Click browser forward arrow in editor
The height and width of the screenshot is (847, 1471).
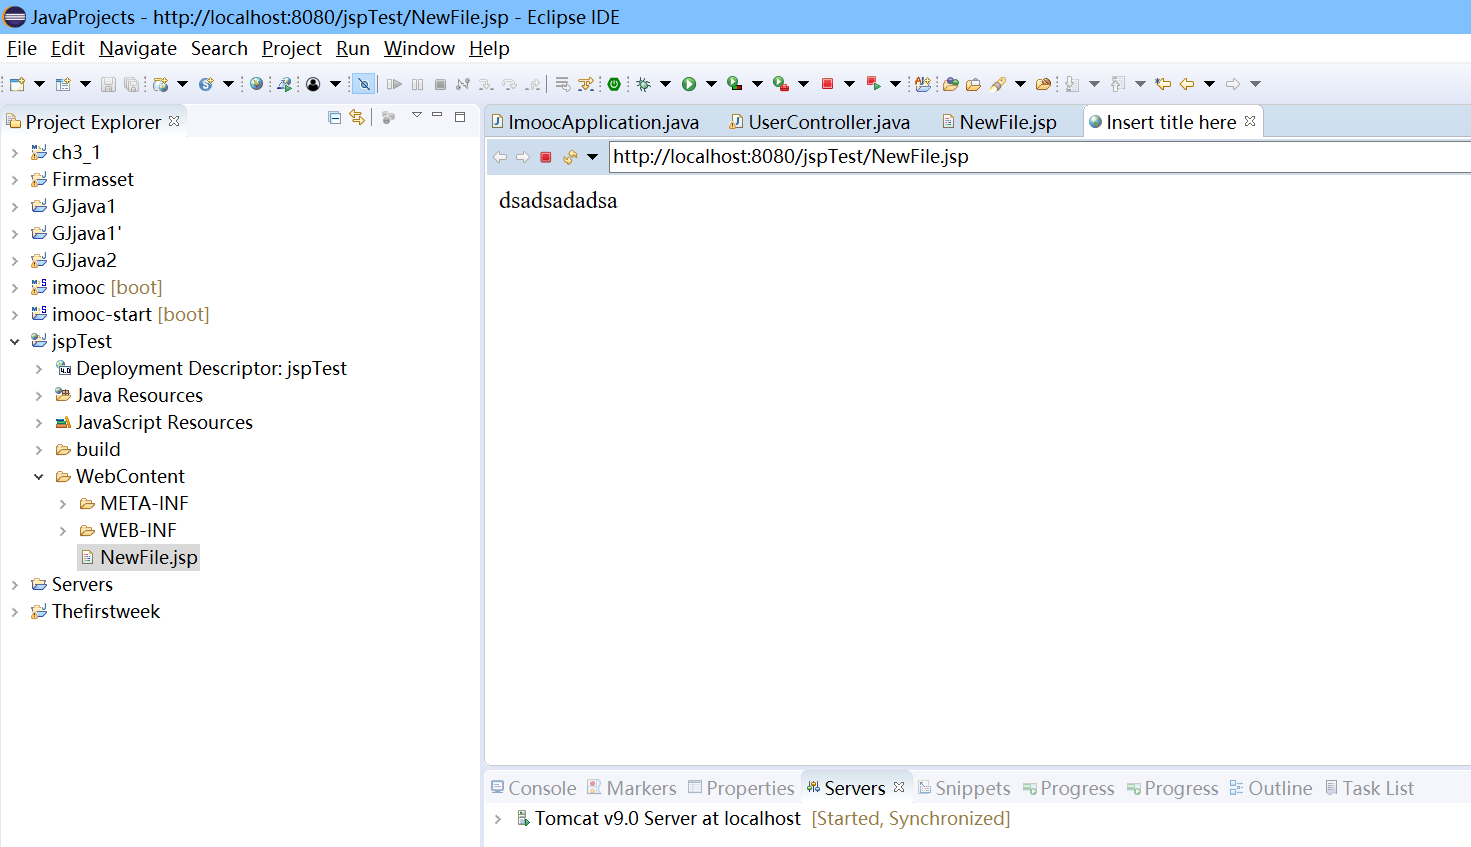tap(522, 157)
